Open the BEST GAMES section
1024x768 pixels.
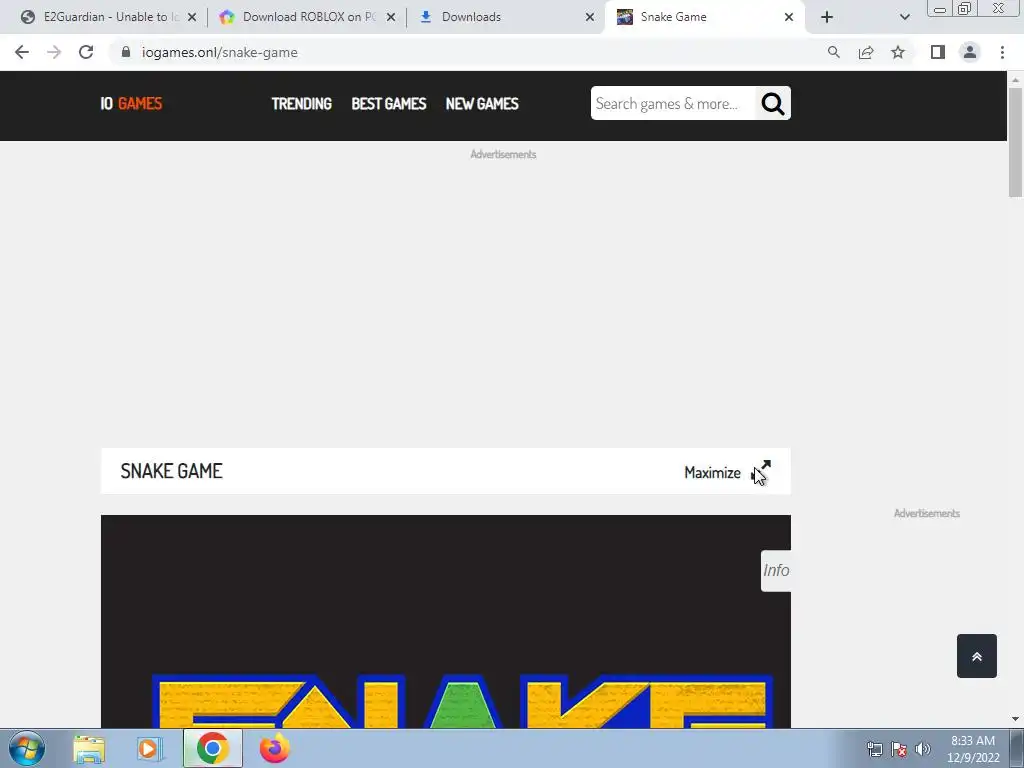[389, 104]
